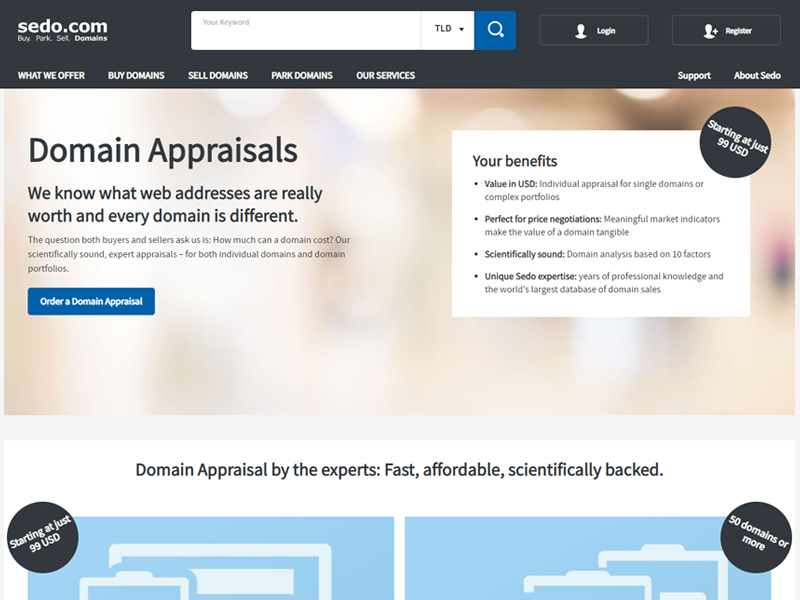This screenshot has width=800, height=600.
Task: Open the WHAT WE OFFER menu
Action: 51,76
